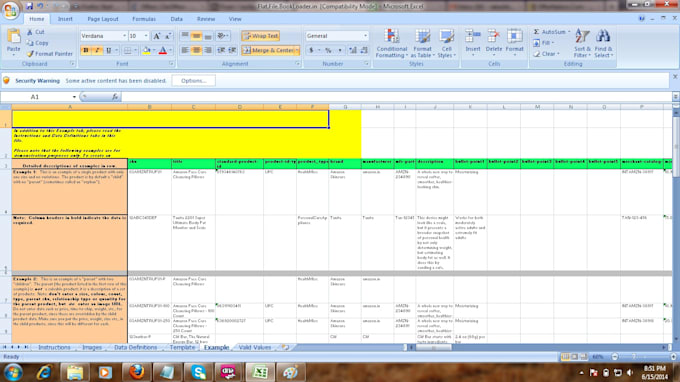
Task: Open Firefox from the taskbar
Action: tap(136, 372)
